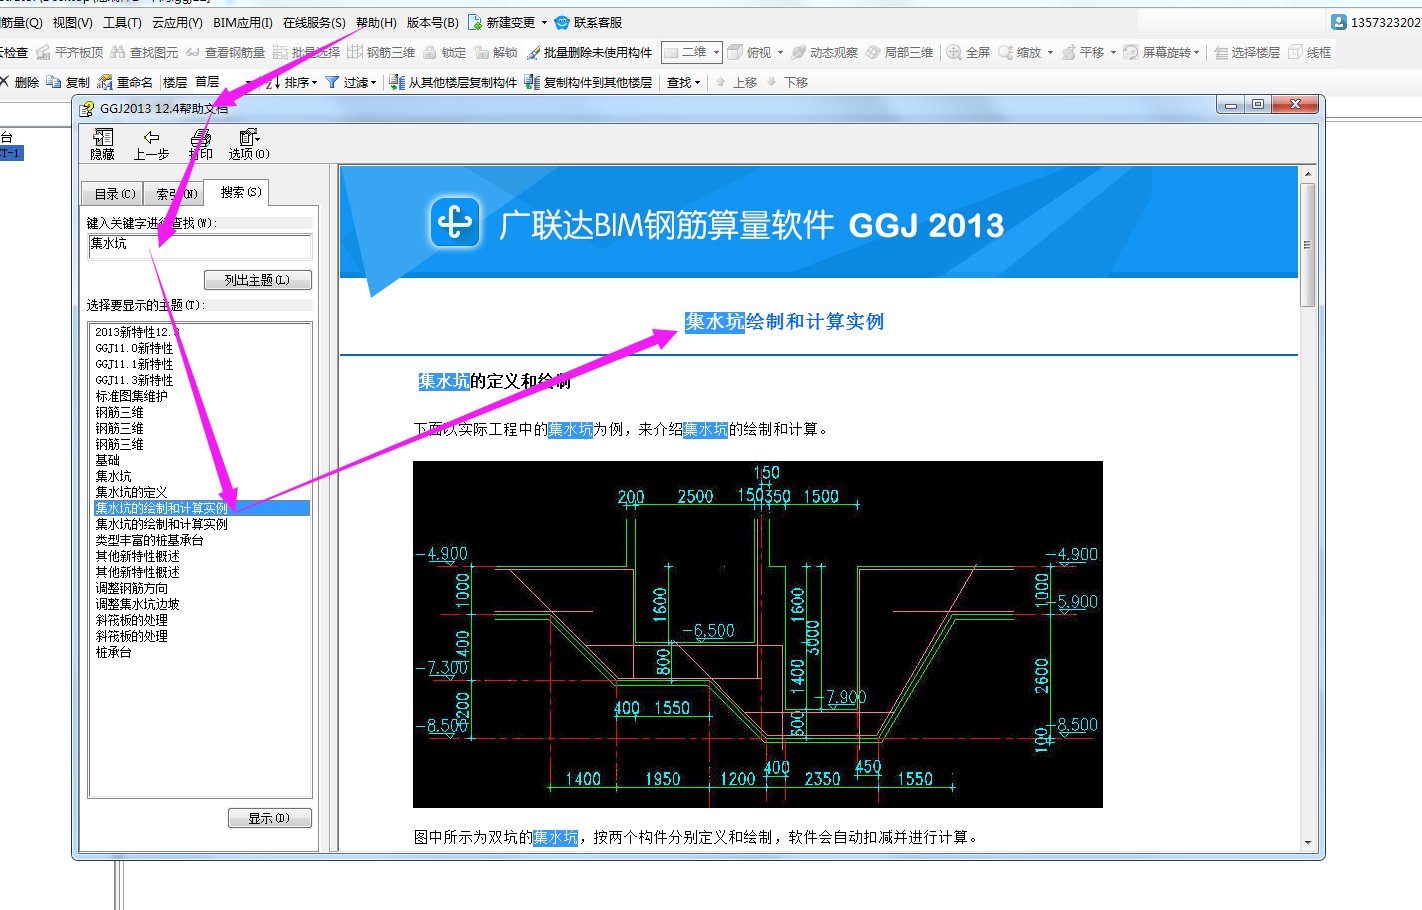Select topic 调整钢筋方向
Image resolution: width=1422 pixels, height=910 pixels.
(131, 588)
